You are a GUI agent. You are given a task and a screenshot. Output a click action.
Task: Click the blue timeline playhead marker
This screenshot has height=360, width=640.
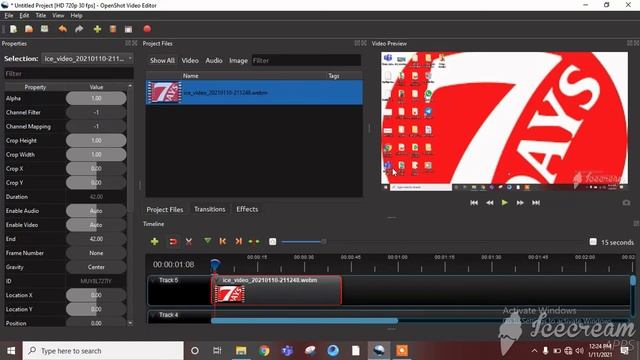(215, 264)
